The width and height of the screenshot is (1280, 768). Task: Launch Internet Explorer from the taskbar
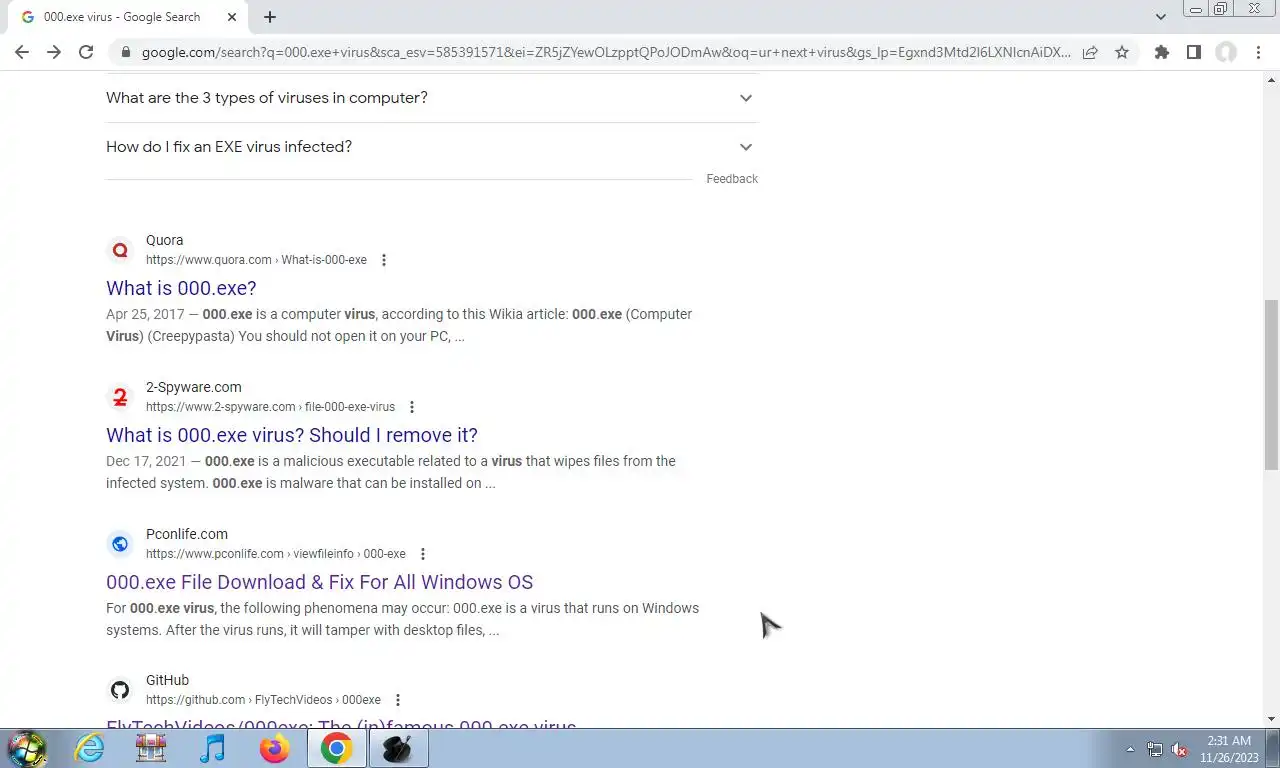tap(89, 748)
